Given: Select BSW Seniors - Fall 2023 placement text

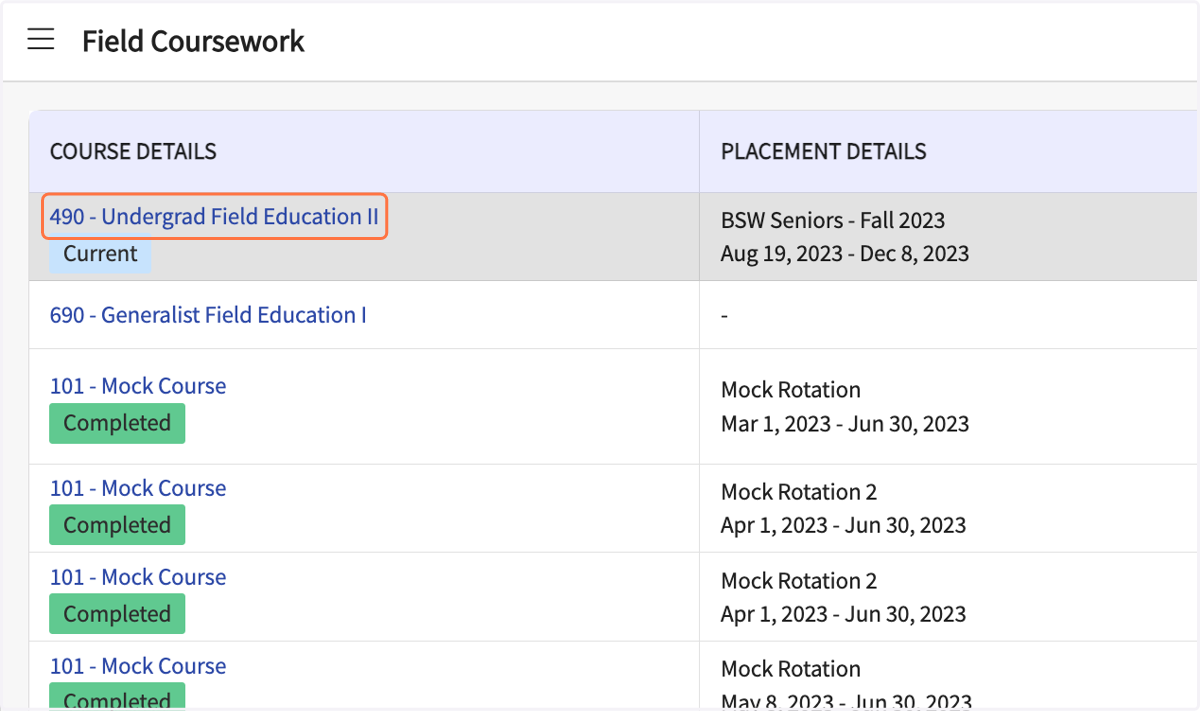Looking at the screenshot, I should (832, 221).
